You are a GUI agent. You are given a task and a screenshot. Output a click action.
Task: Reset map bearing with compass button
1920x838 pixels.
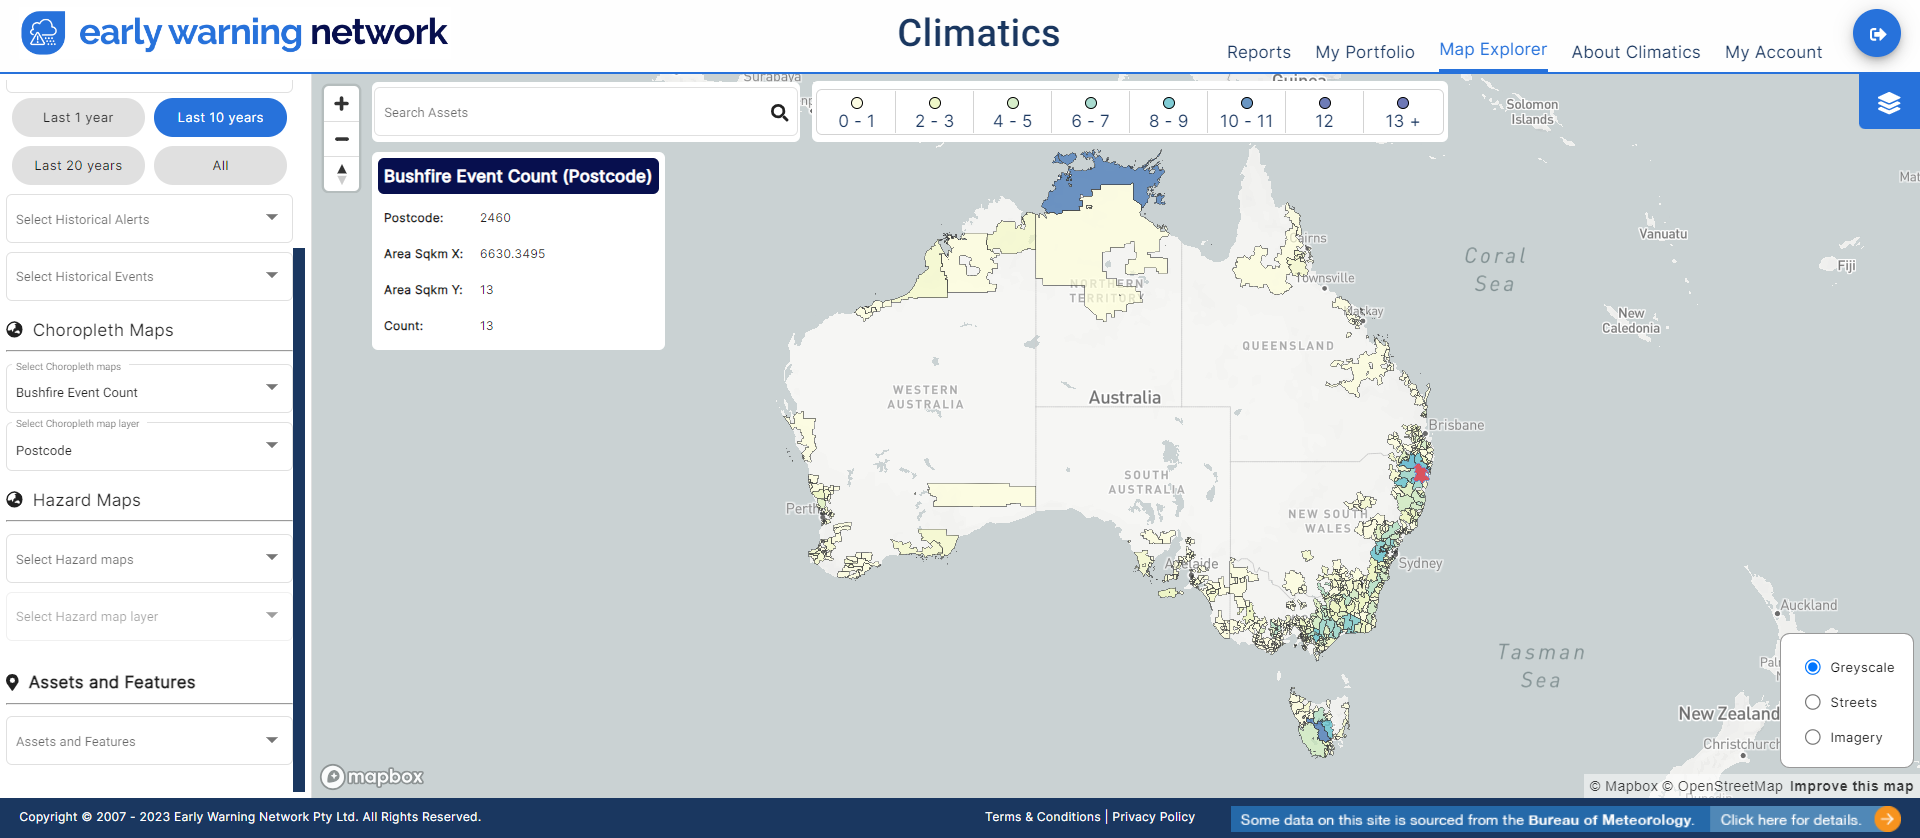342,174
